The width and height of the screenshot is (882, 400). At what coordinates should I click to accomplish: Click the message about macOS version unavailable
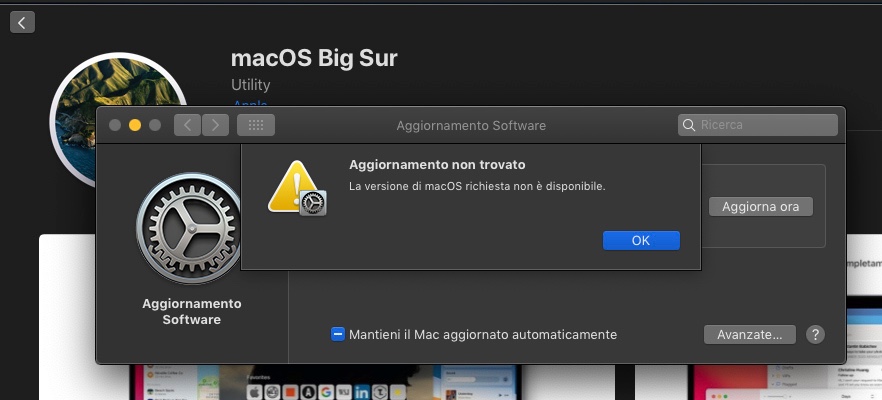(x=477, y=186)
